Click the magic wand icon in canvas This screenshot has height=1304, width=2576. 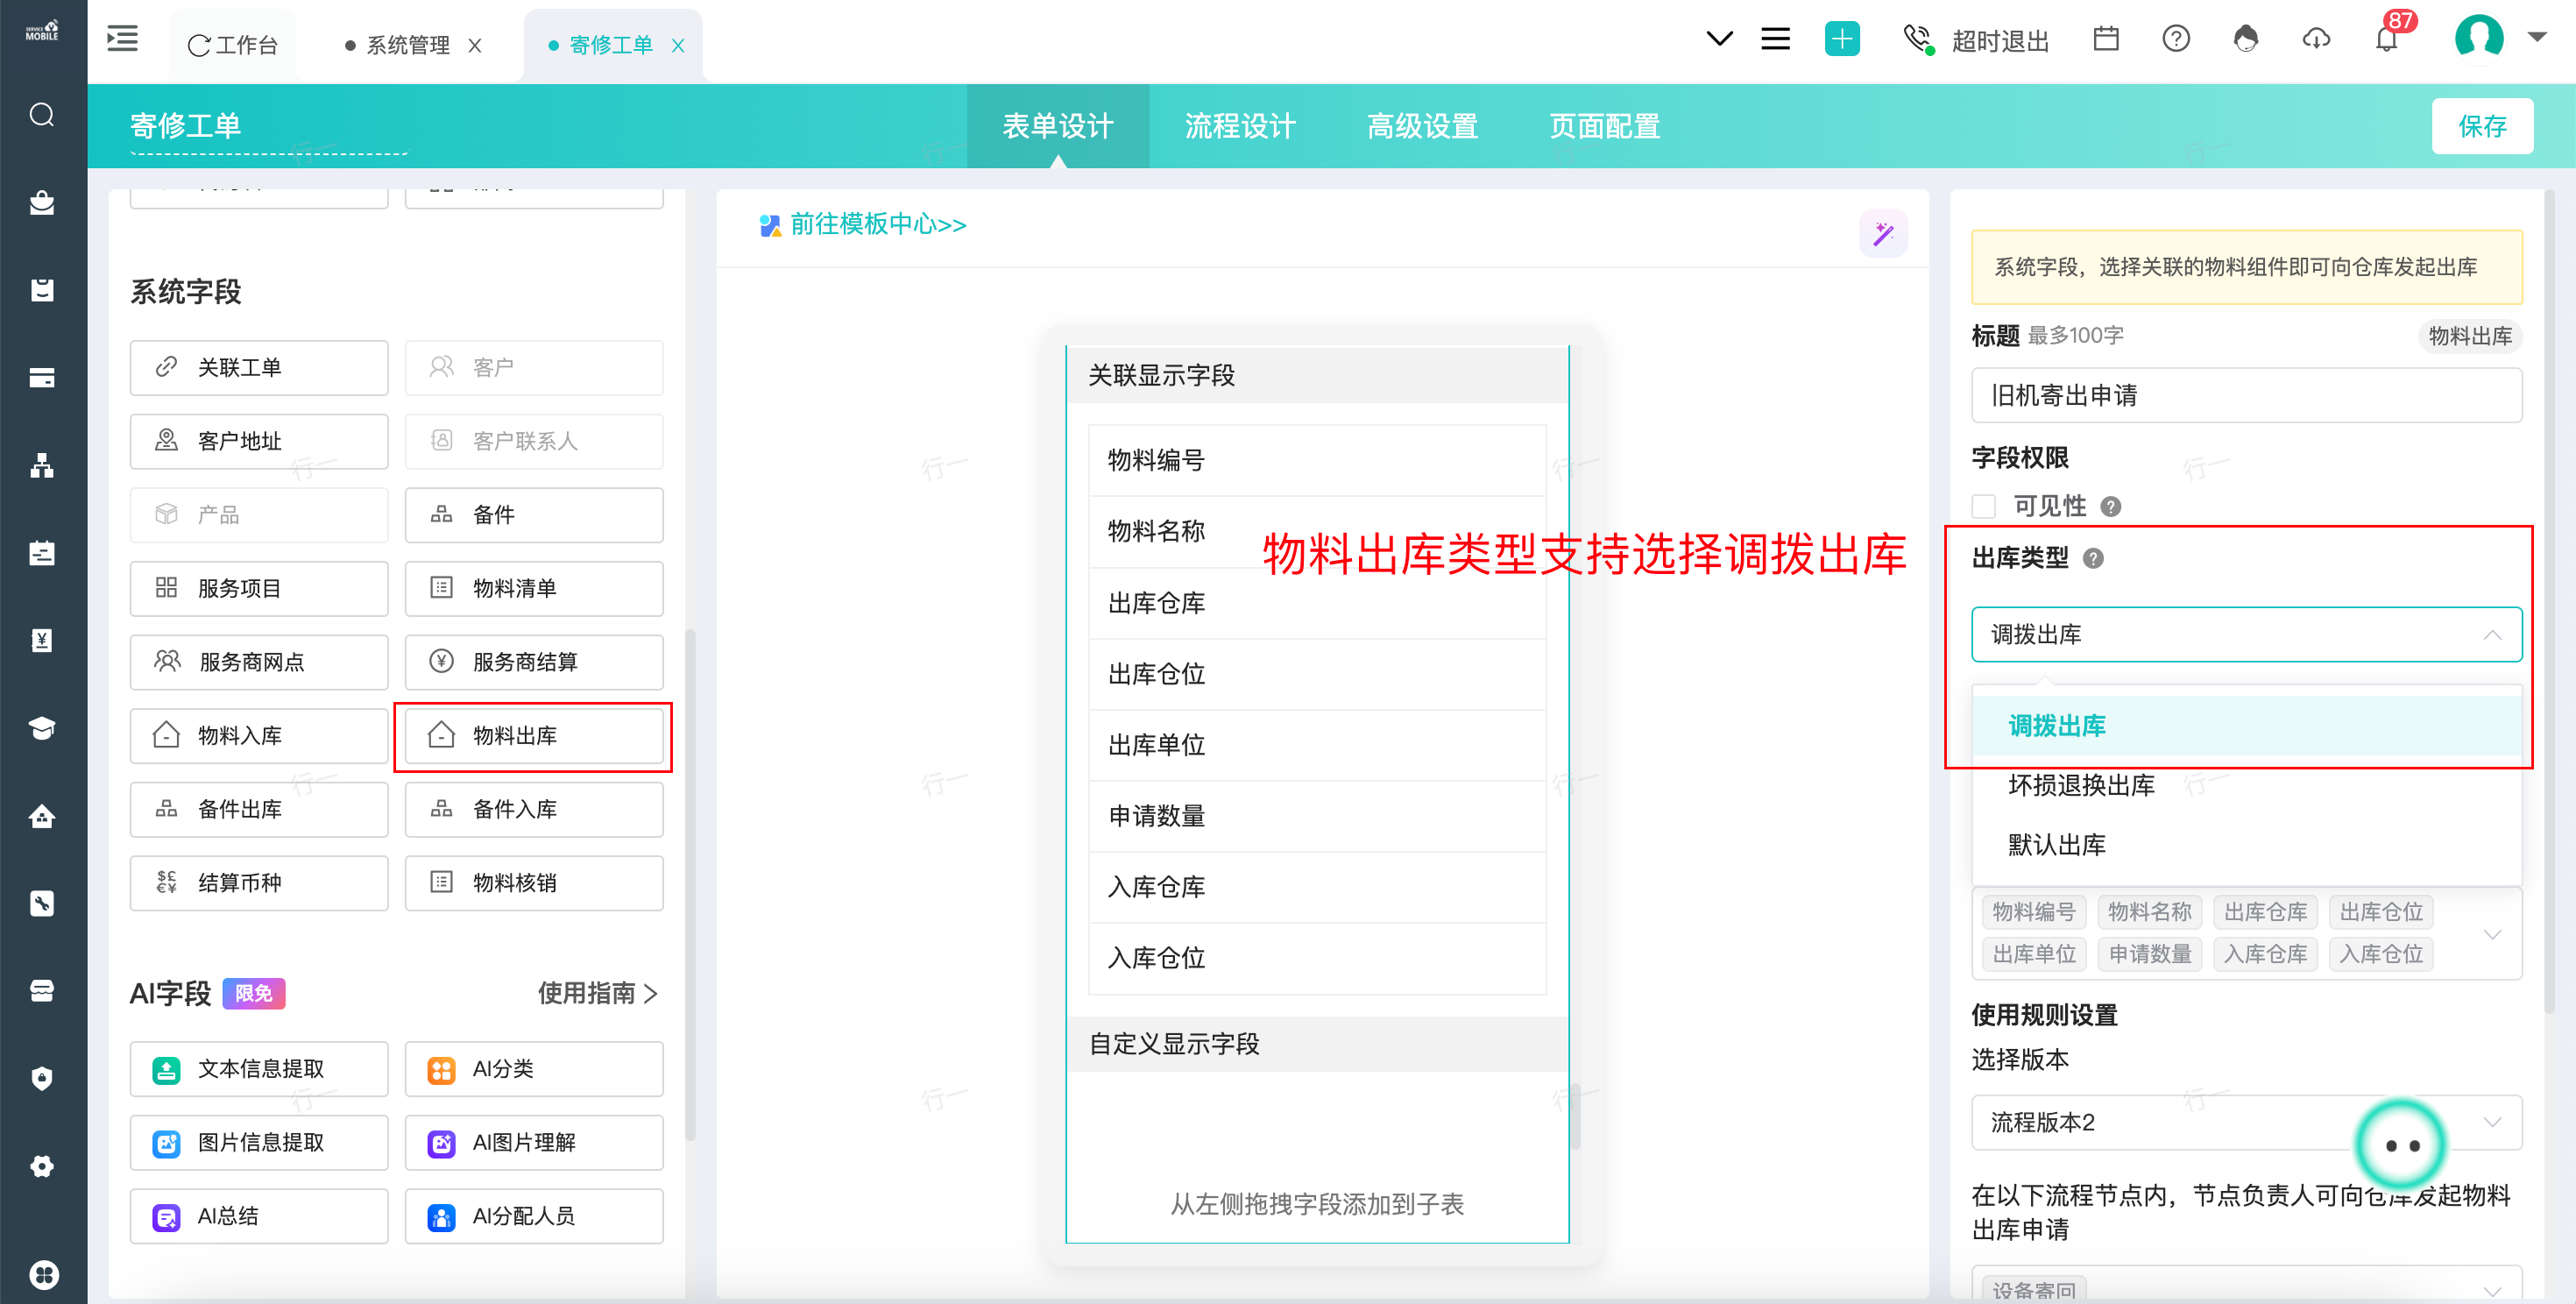click(x=1883, y=233)
